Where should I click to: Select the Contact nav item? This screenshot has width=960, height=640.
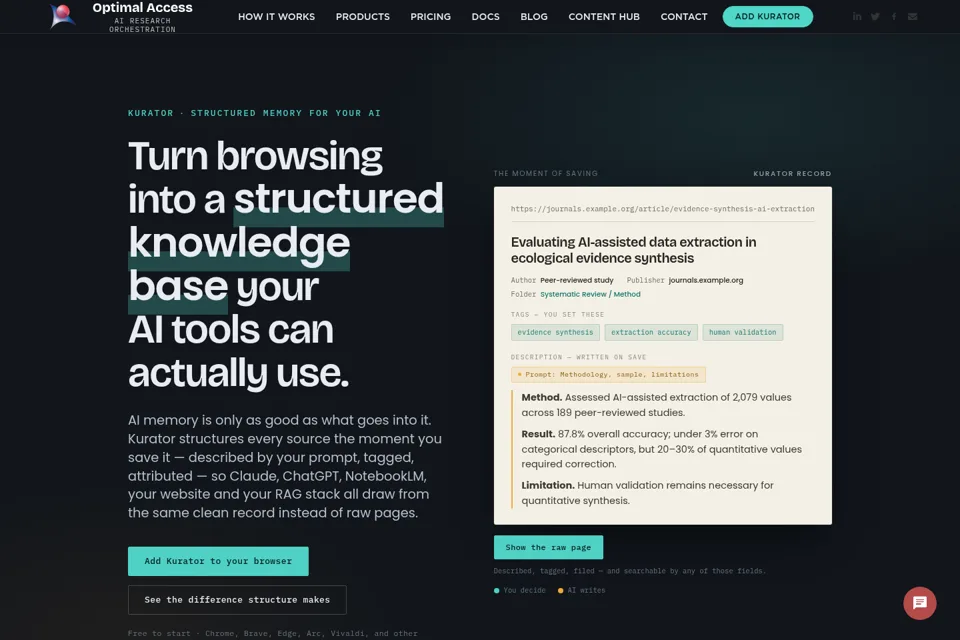point(684,17)
